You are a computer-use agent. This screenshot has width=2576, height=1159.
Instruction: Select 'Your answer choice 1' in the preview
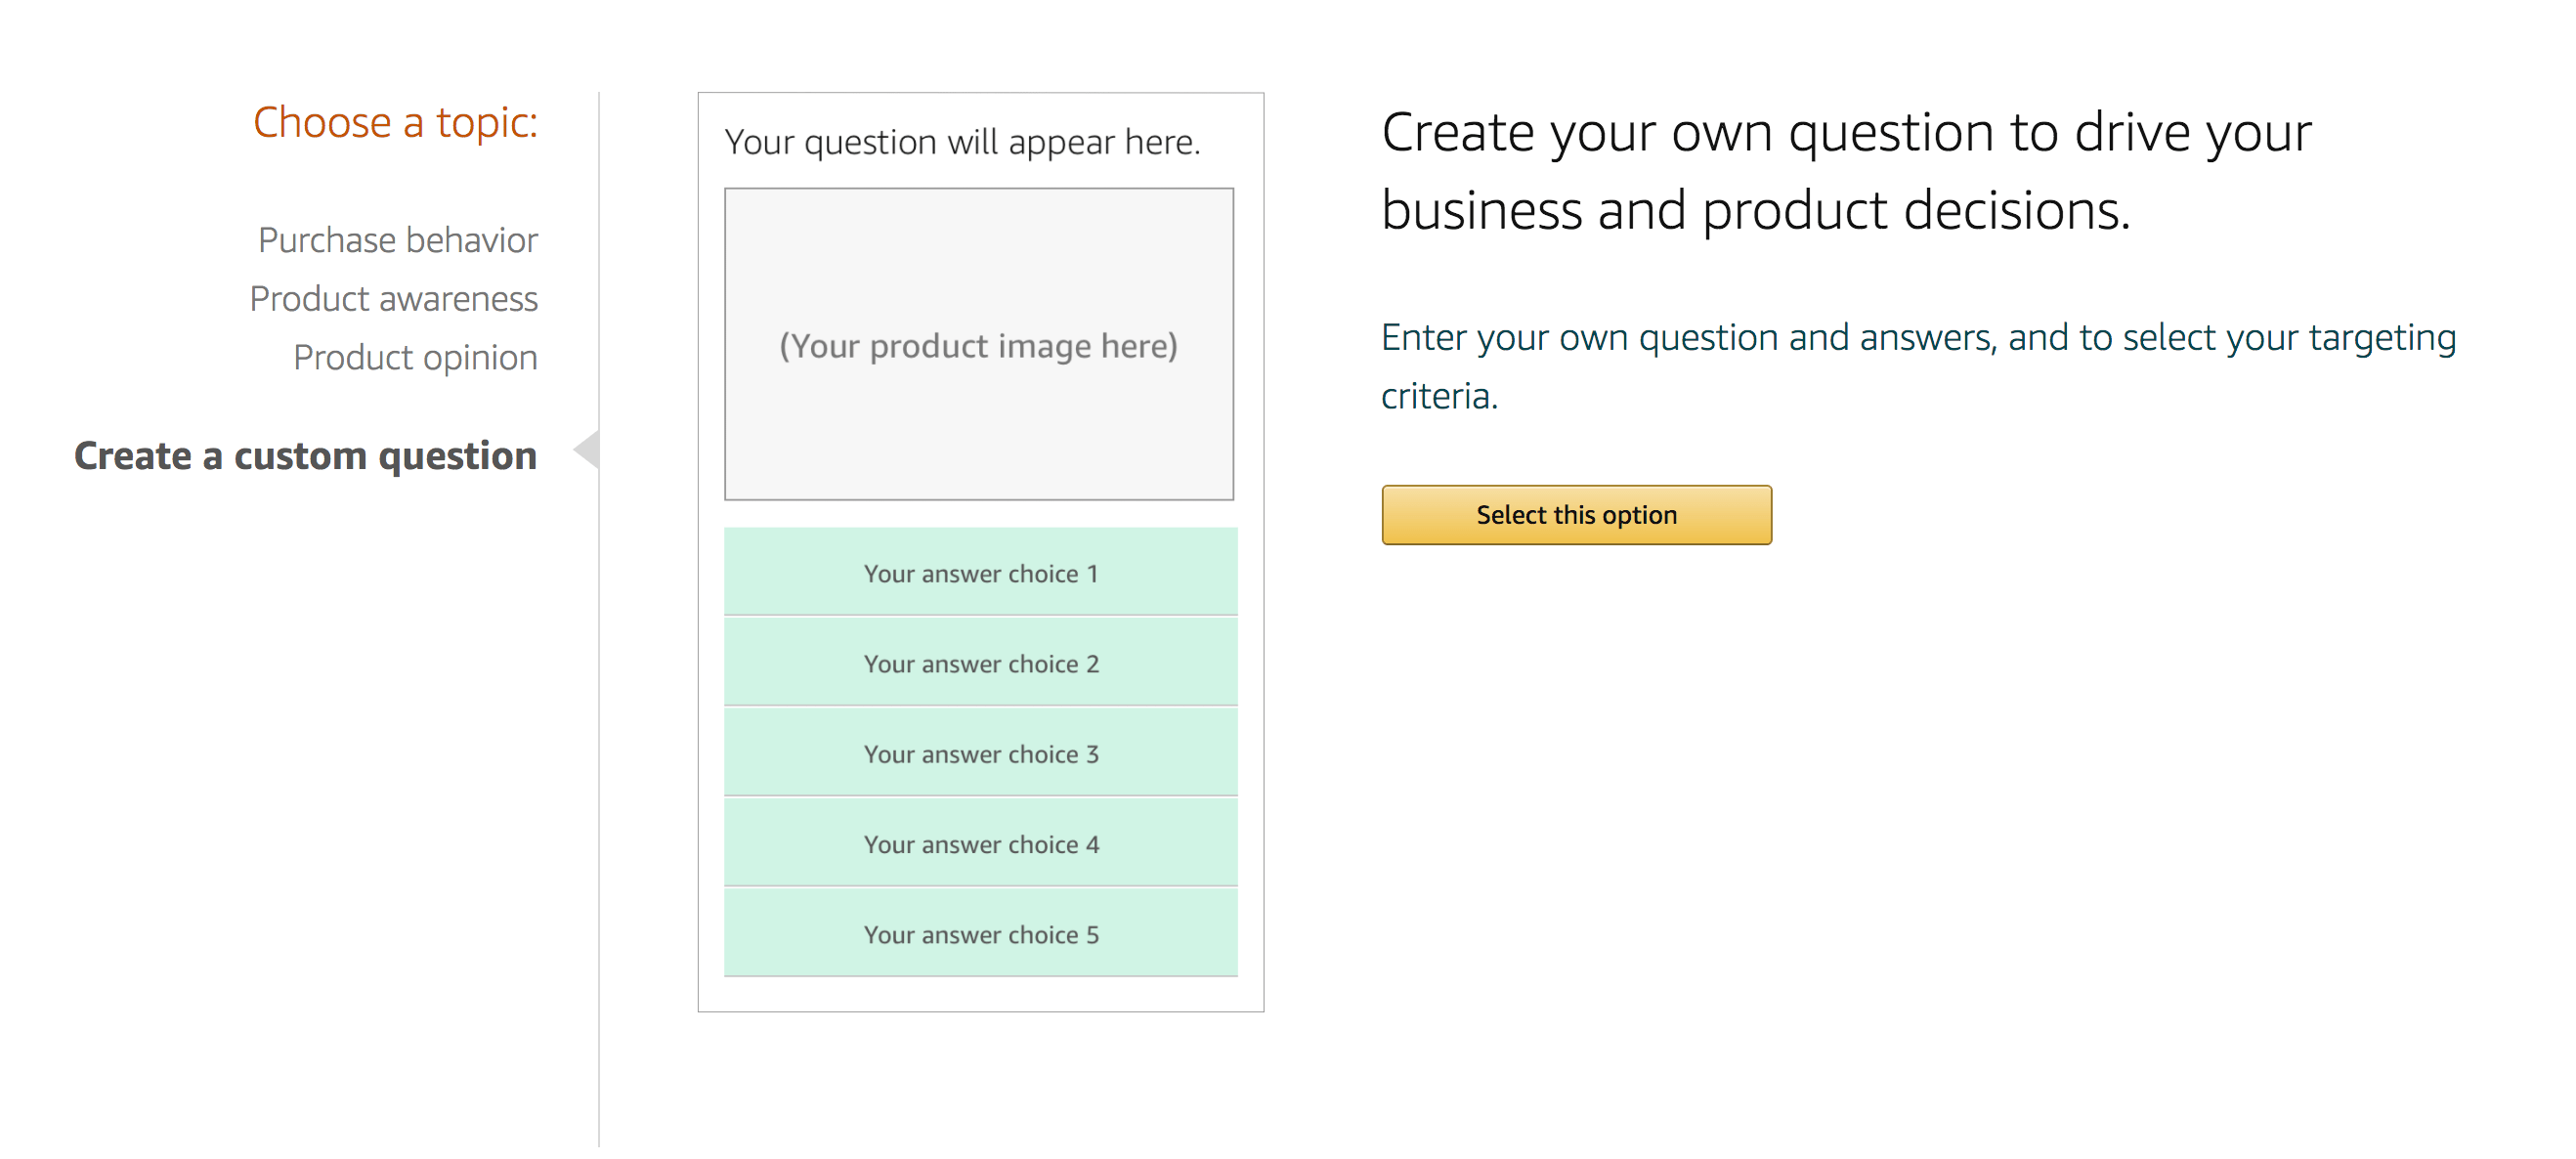981,573
